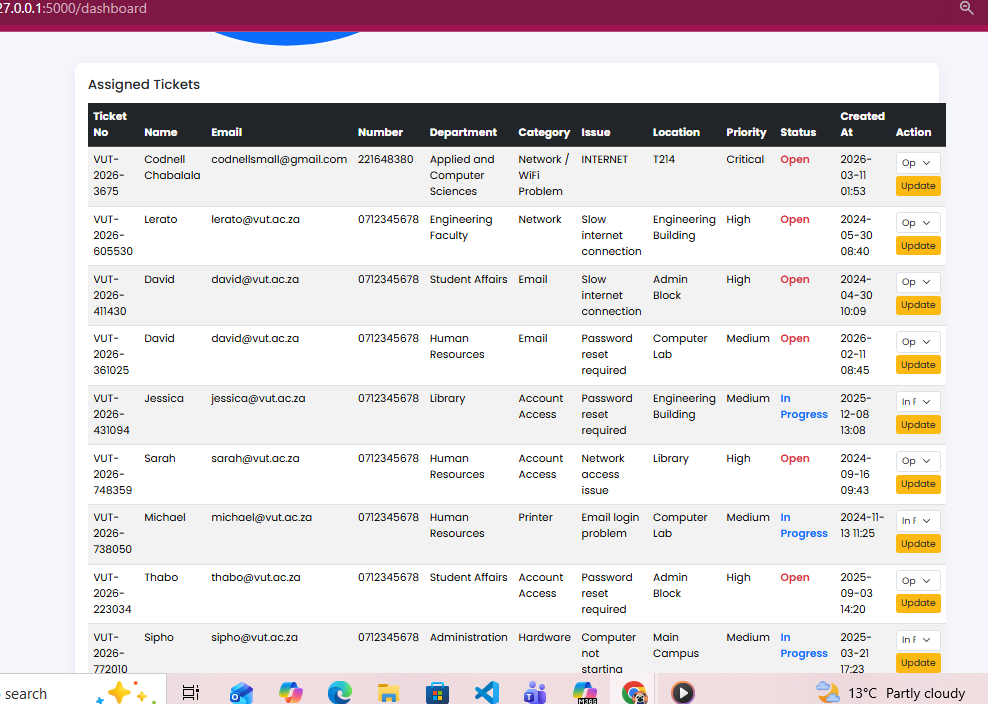Select email thabo@vut.ac.za
988x704 pixels.
[256, 577]
